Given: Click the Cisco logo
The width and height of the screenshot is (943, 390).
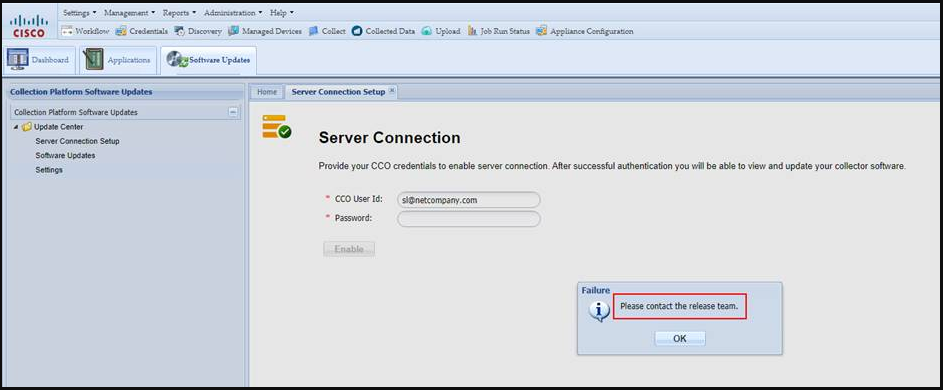Looking at the screenshot, I should [x=29, y=26].
